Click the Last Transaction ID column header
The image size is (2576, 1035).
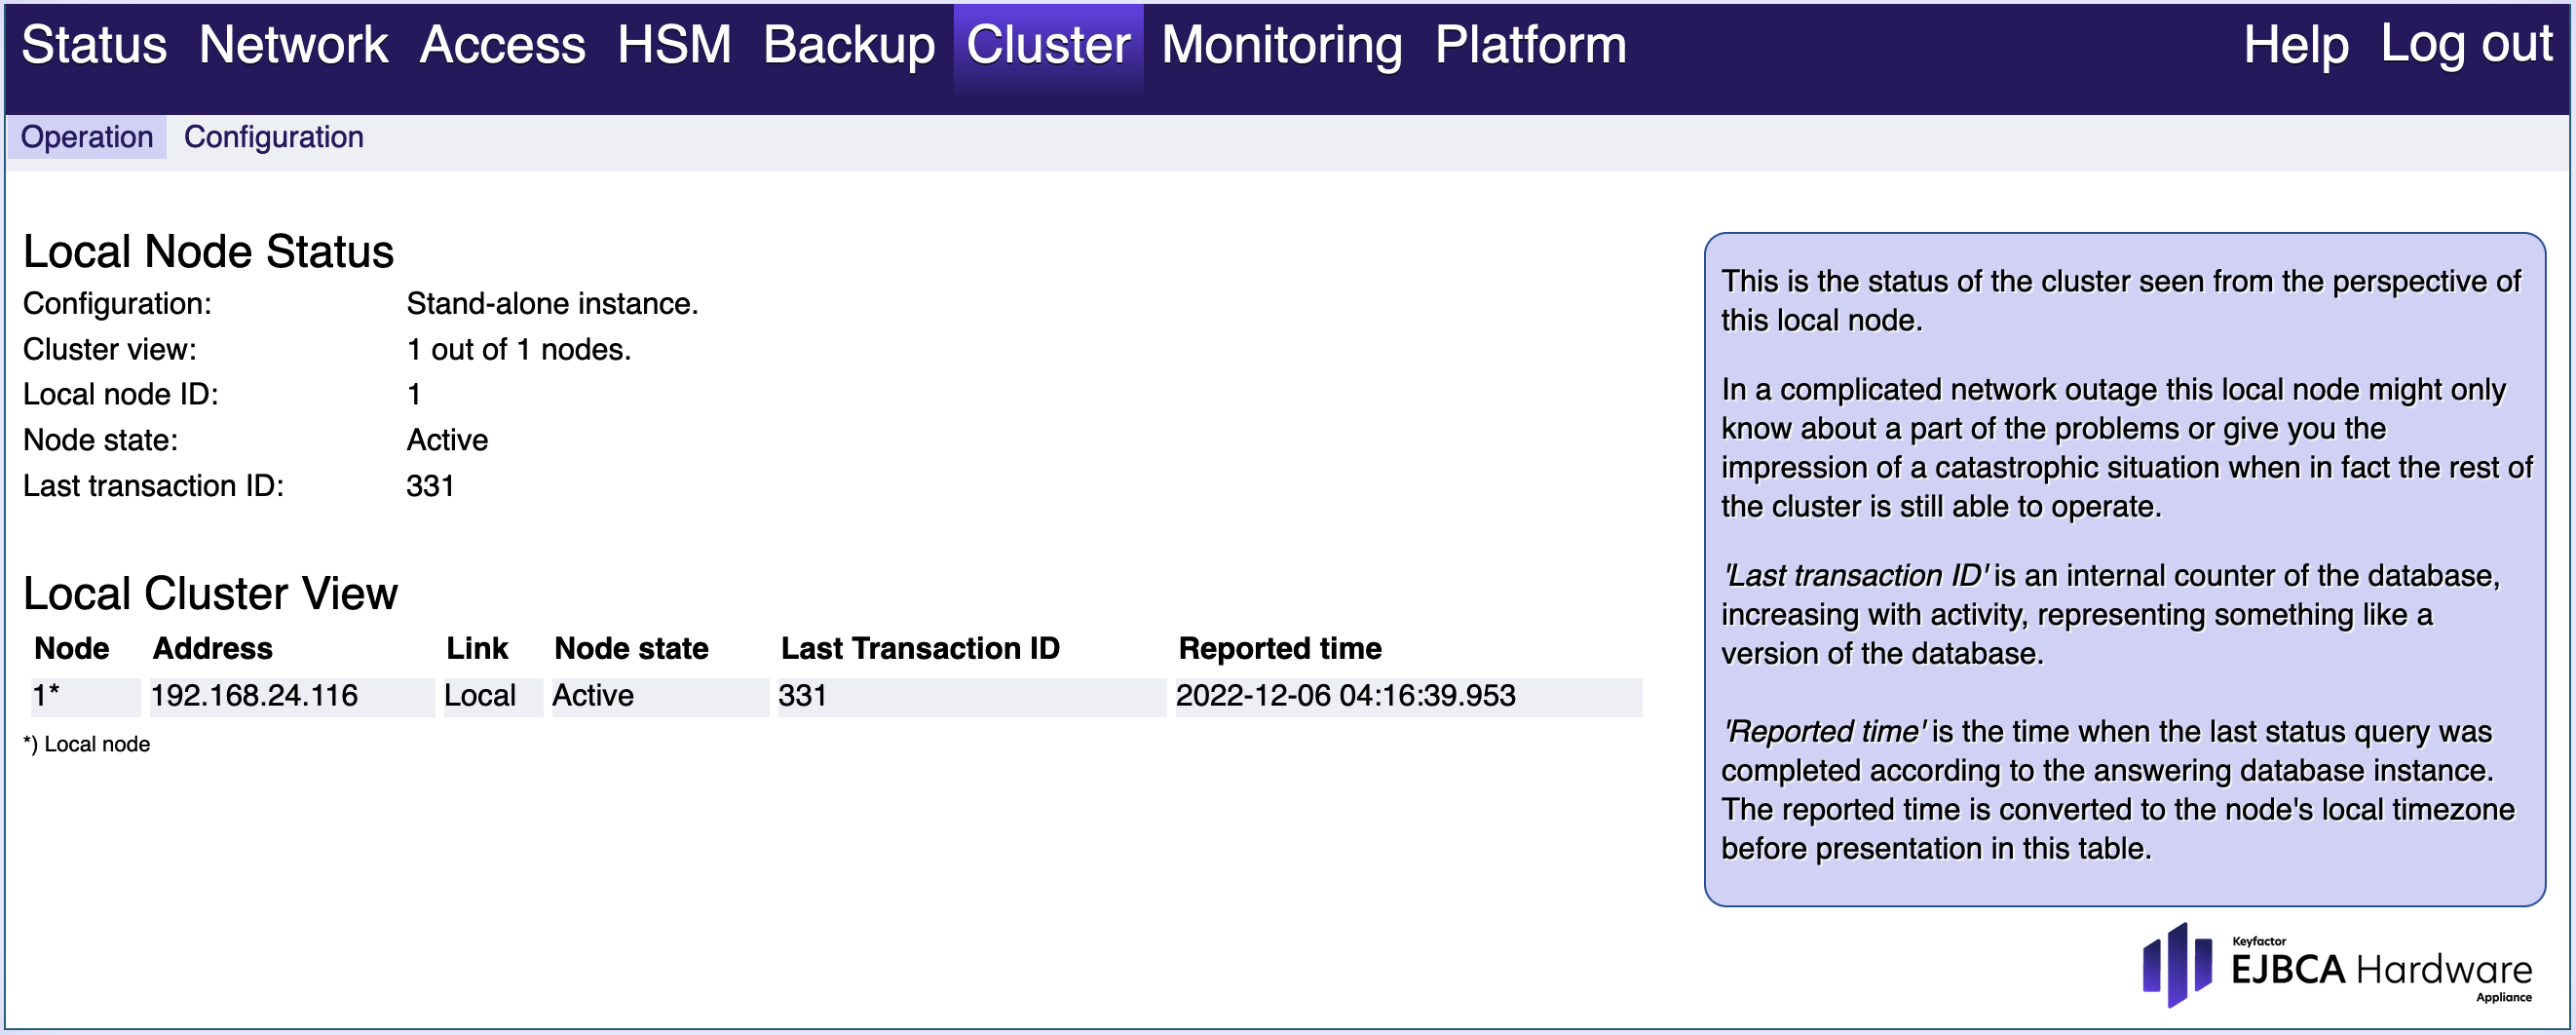click(x=919, y=649)
